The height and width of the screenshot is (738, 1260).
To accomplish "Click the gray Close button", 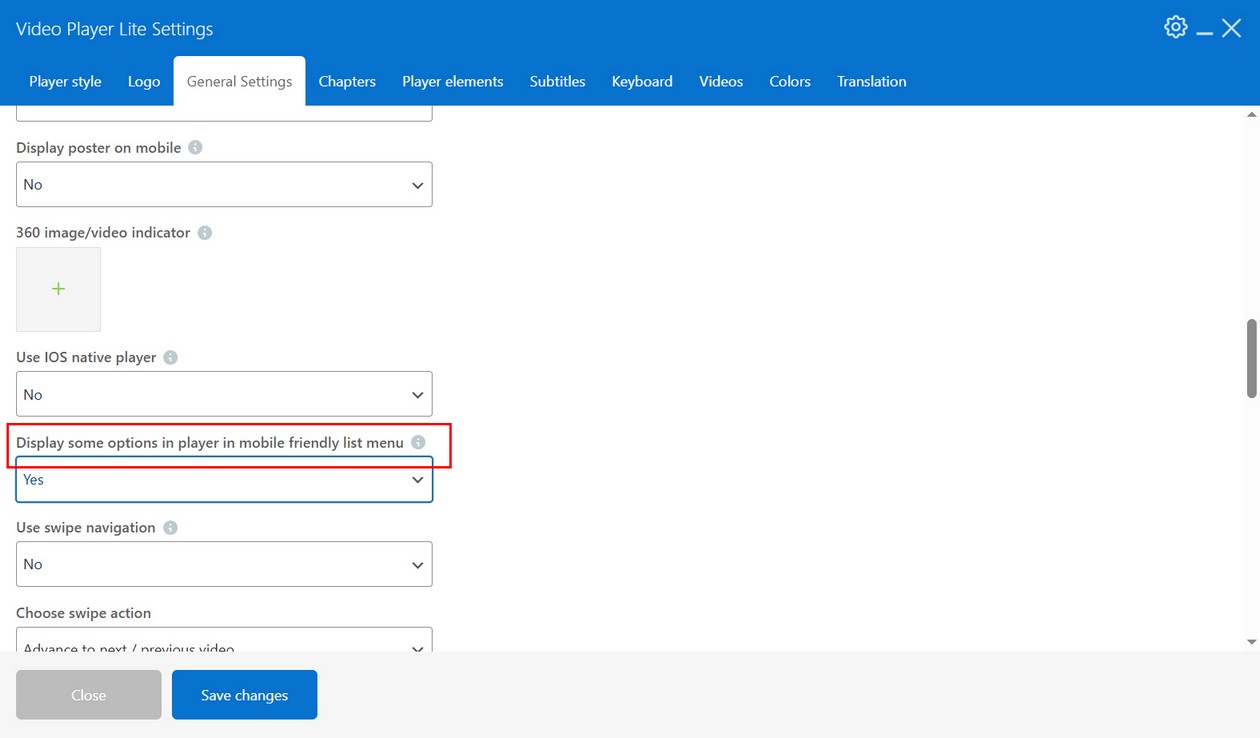I will [x=88, y=695].
